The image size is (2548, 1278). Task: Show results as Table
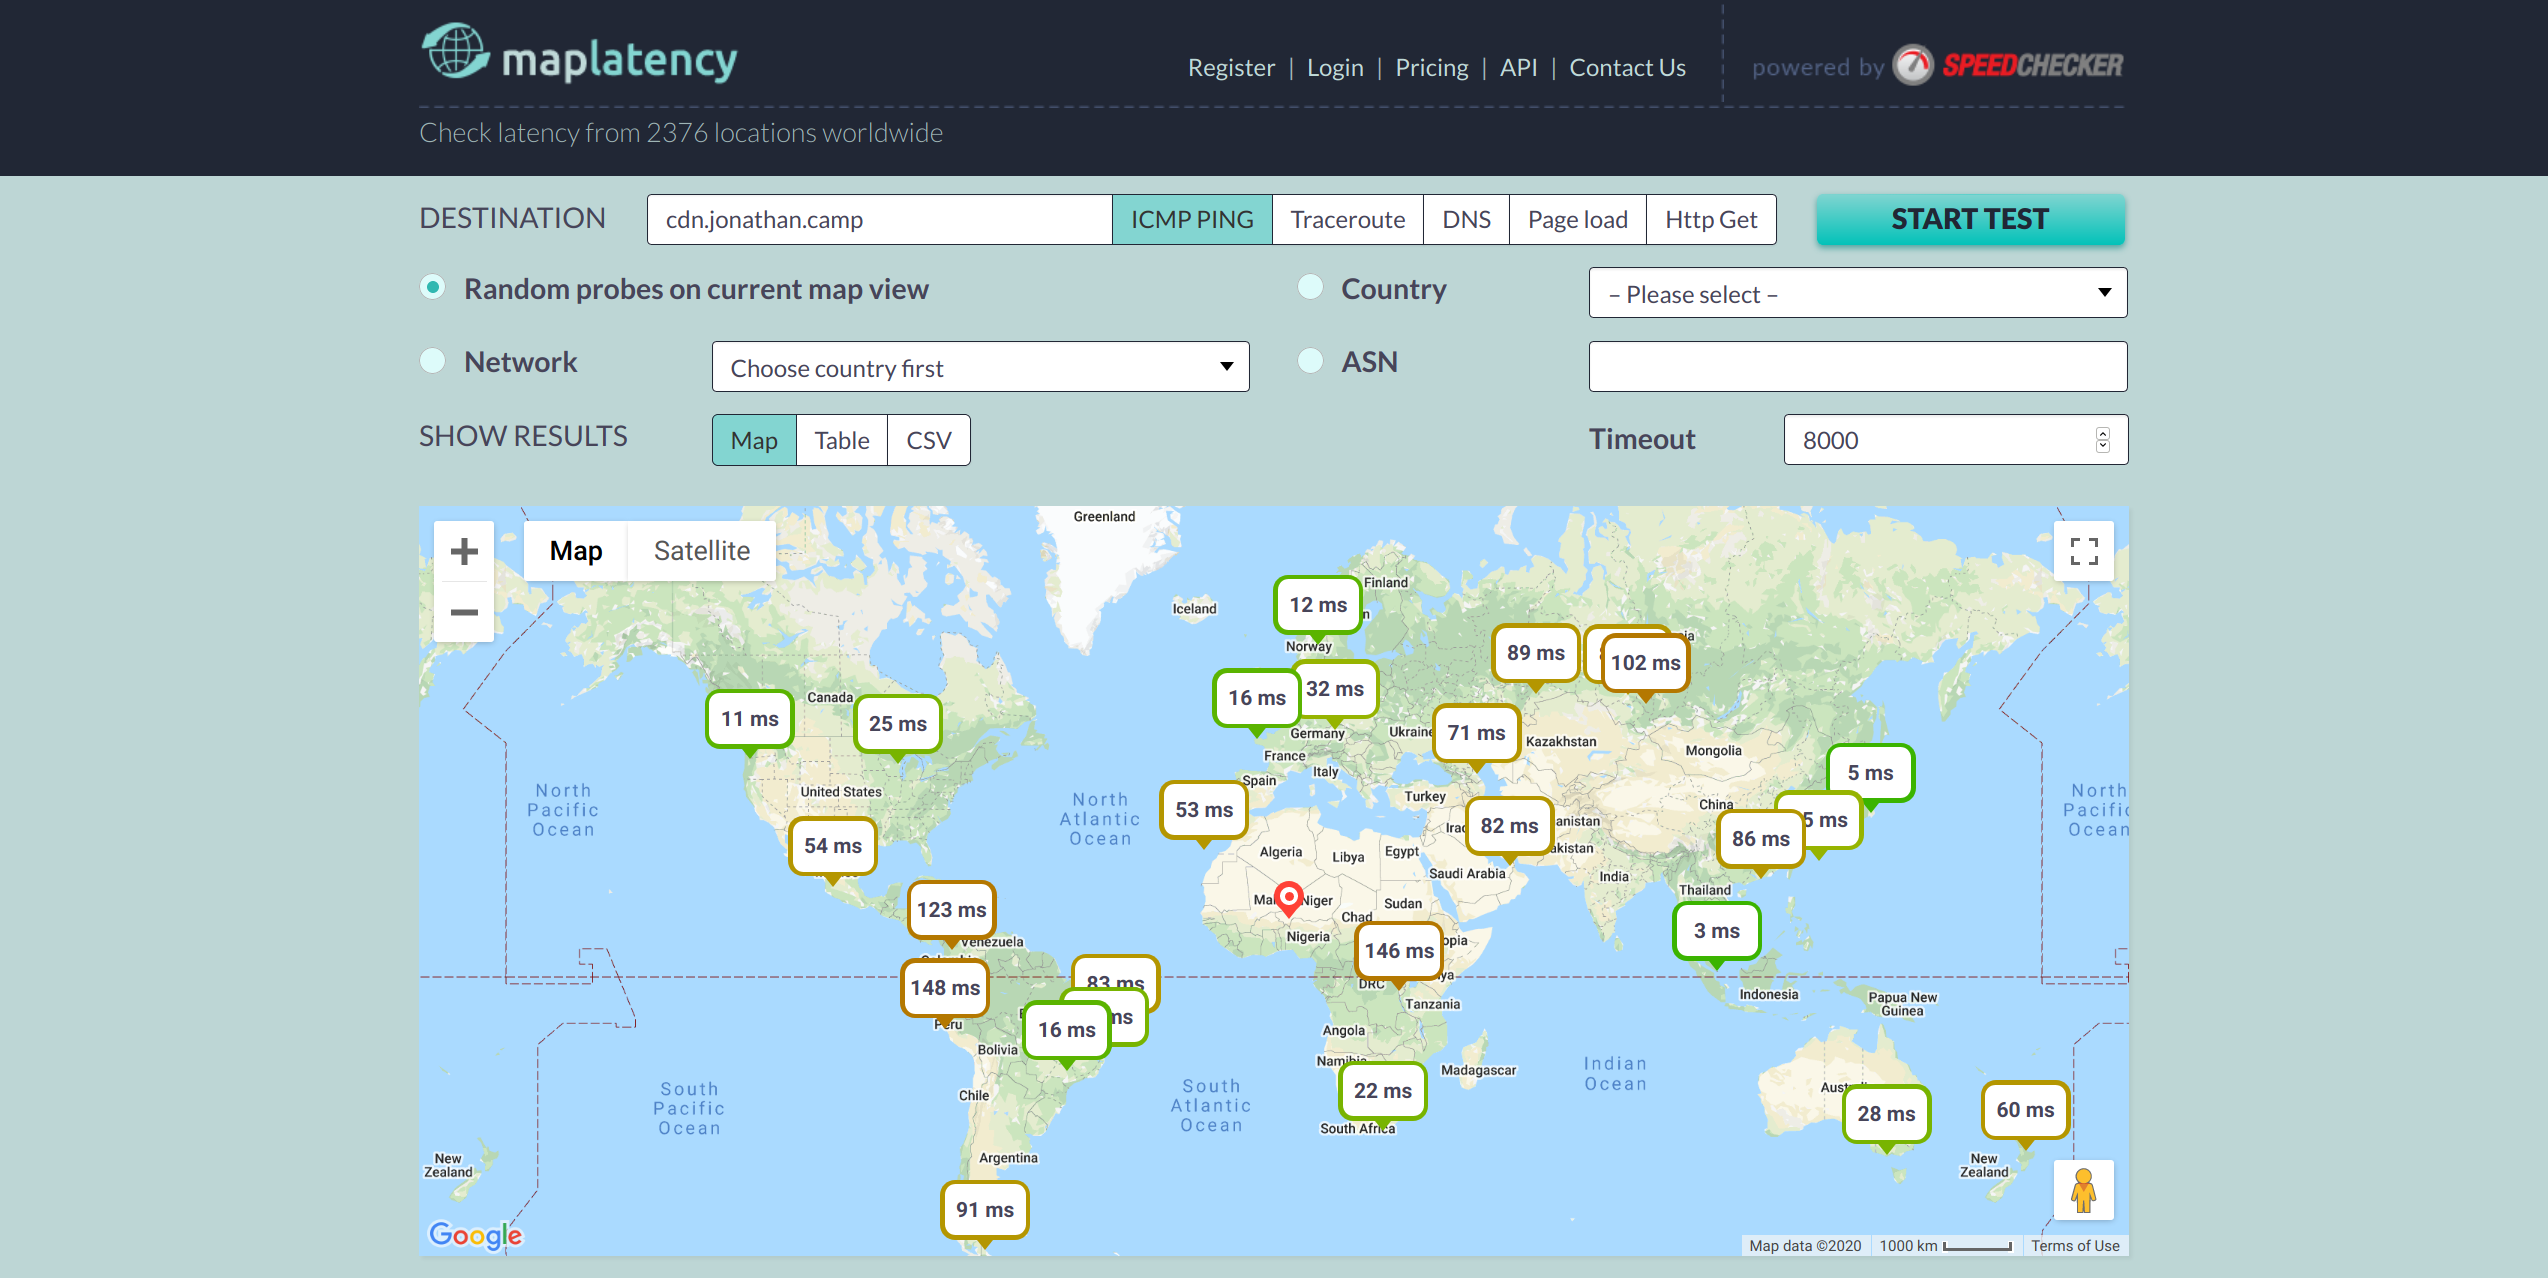tap(841, 441)
